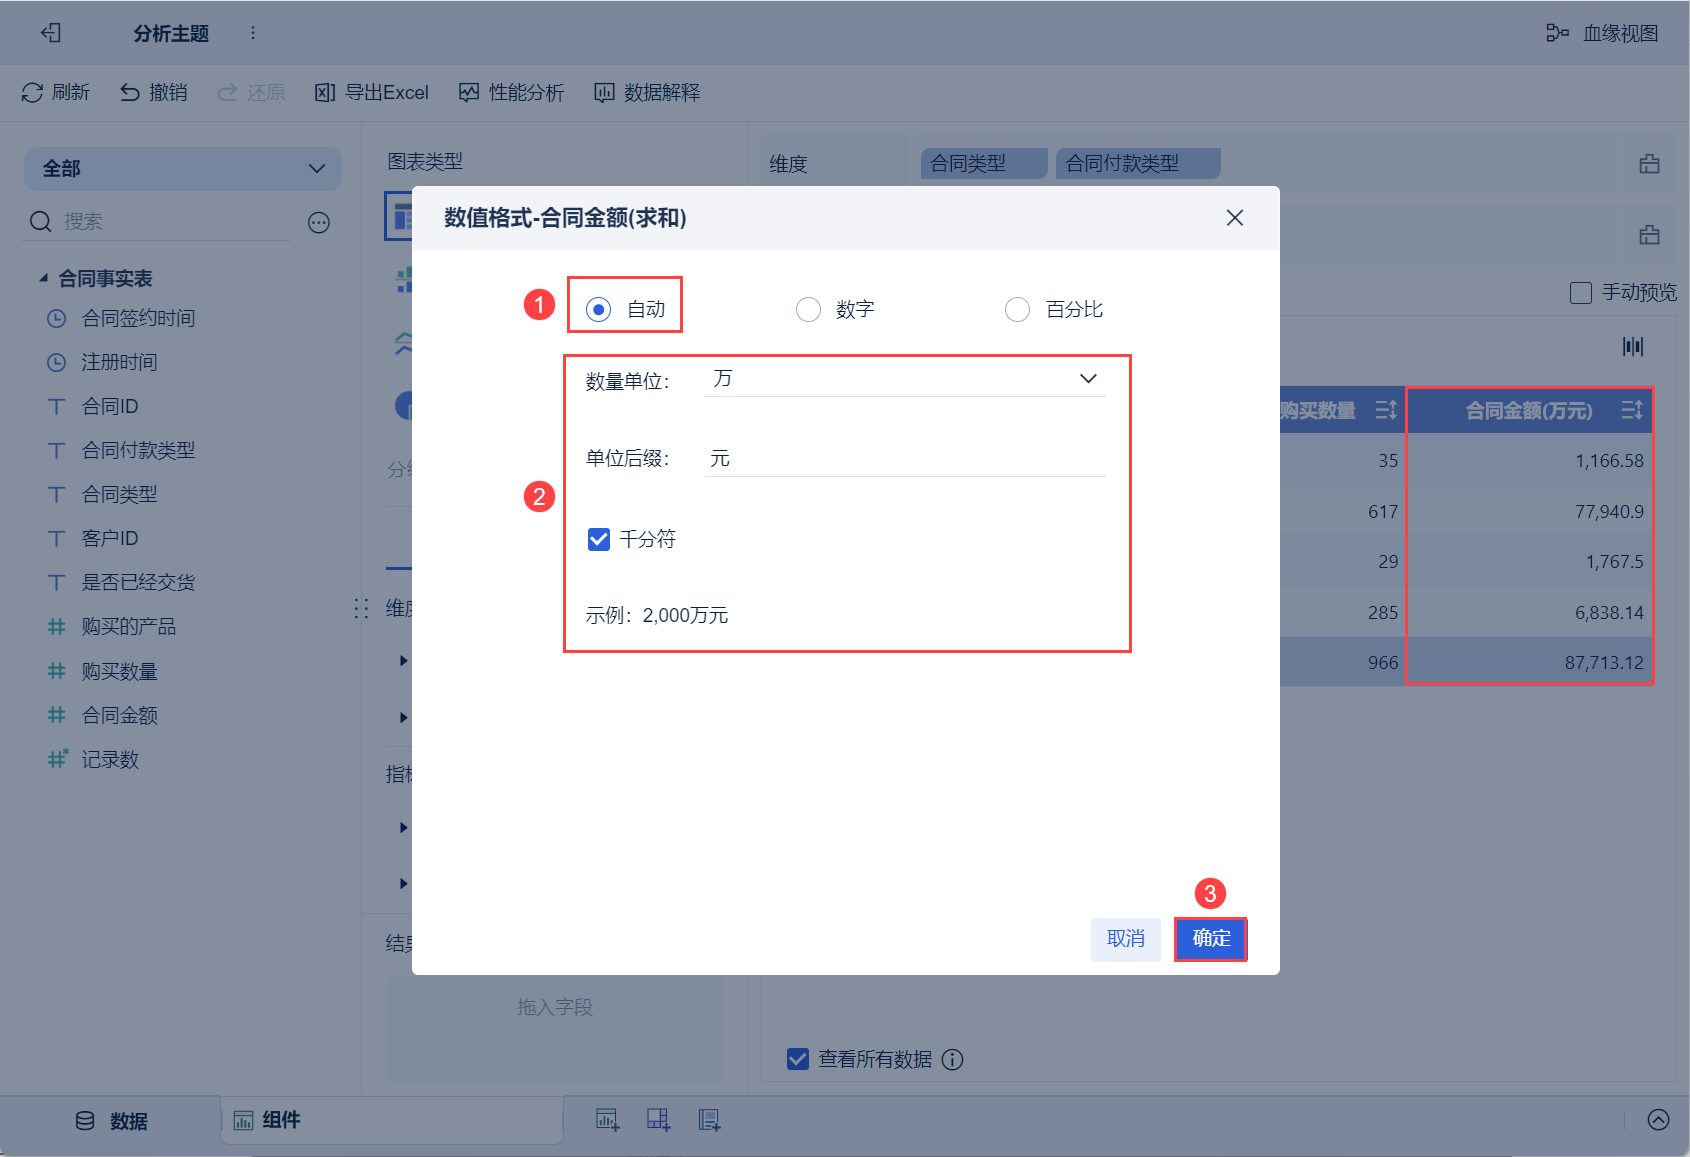The image size is (1690, 1157).
Task: Collapse the 合同事实表 tree node
Action: pyautogui.click(x=43, y=278)
